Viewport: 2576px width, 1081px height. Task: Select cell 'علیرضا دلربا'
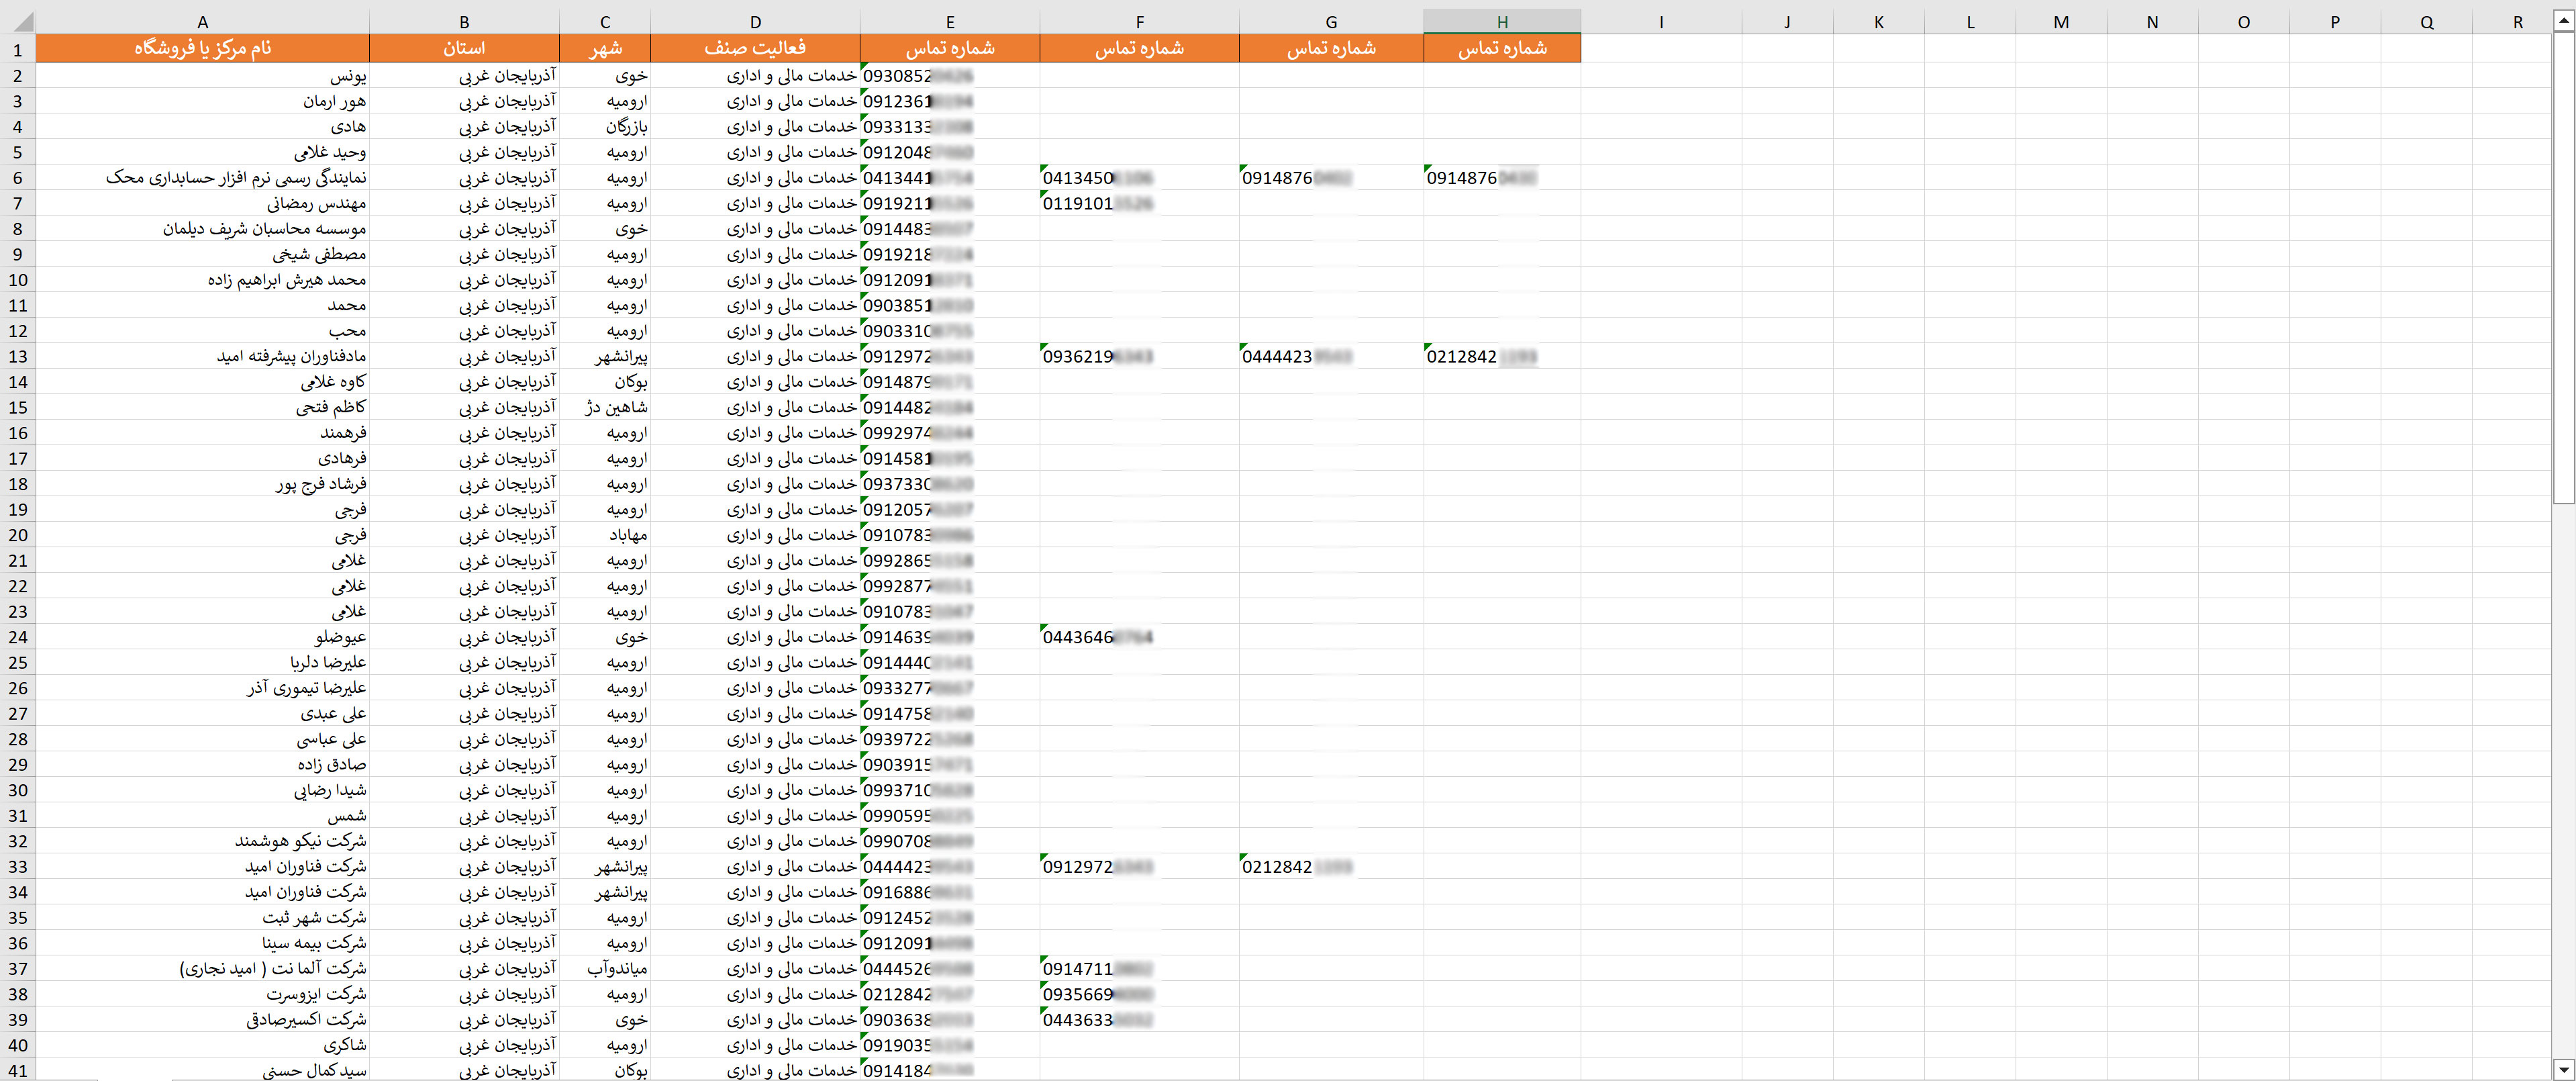pos(203,662)
